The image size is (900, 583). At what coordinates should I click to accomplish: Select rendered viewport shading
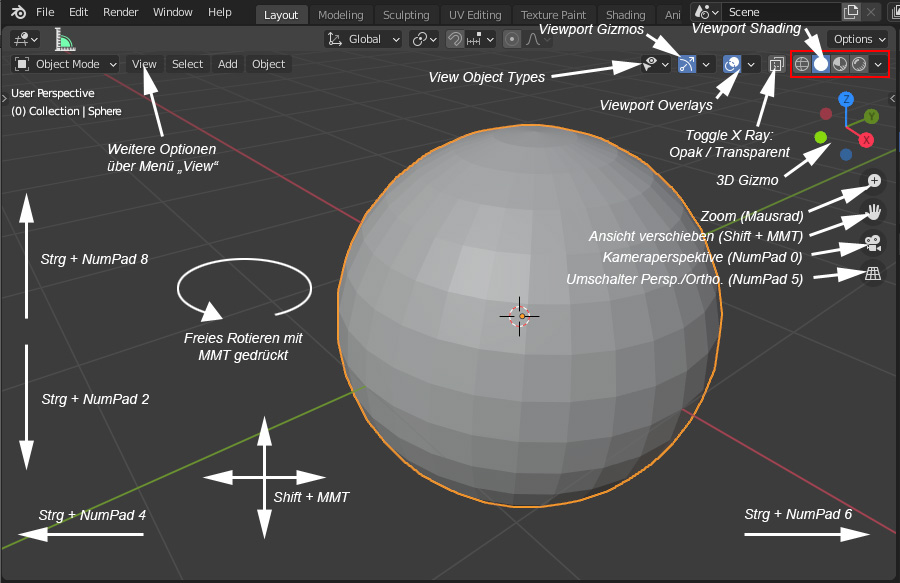(x=859, y=64)
